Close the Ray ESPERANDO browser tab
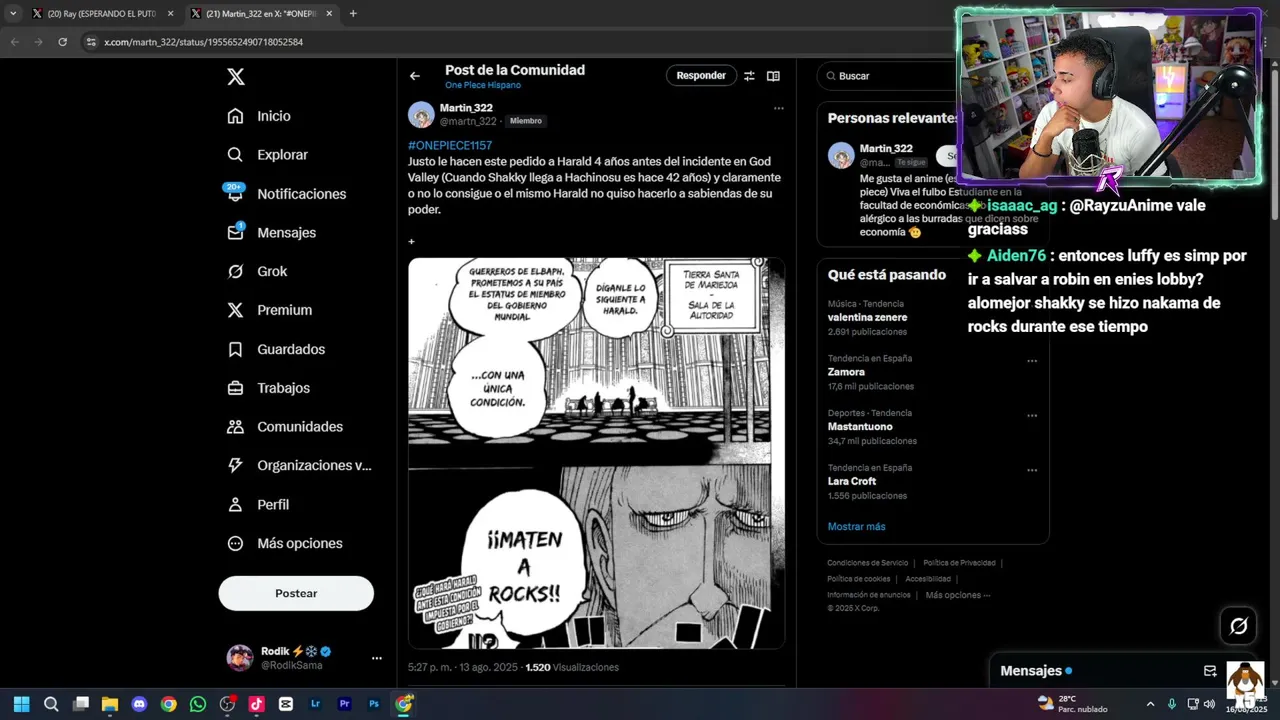Image resolution: width=1280 pixels, height=720 pixels. pos(170,14)
